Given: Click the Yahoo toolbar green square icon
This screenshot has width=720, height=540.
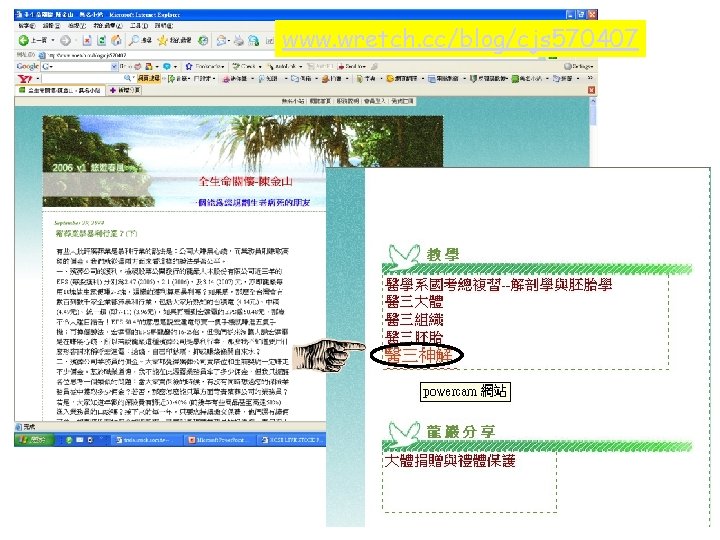Looking at the screenshot, I should [515, 79].
